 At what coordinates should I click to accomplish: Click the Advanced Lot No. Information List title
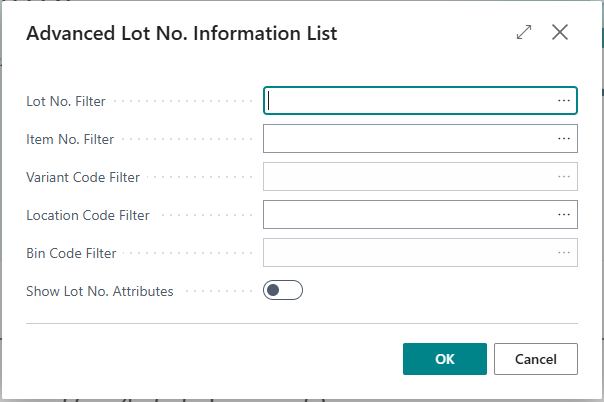[x=181, y=33]
